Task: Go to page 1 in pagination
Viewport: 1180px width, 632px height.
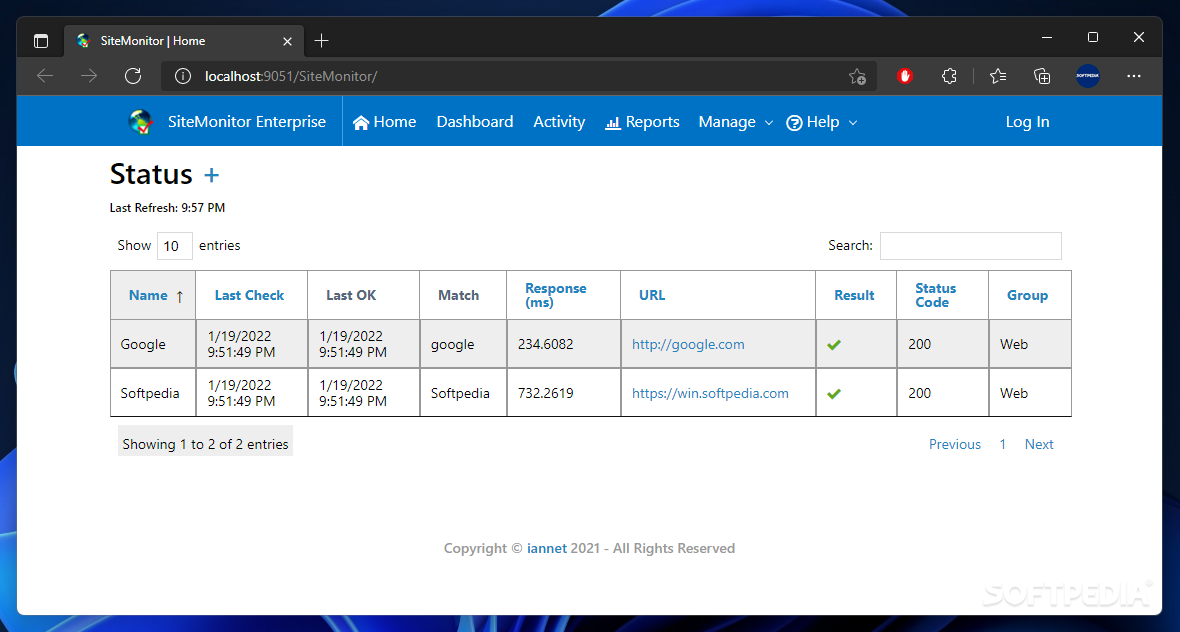Action: click(x=1002, y=445)
